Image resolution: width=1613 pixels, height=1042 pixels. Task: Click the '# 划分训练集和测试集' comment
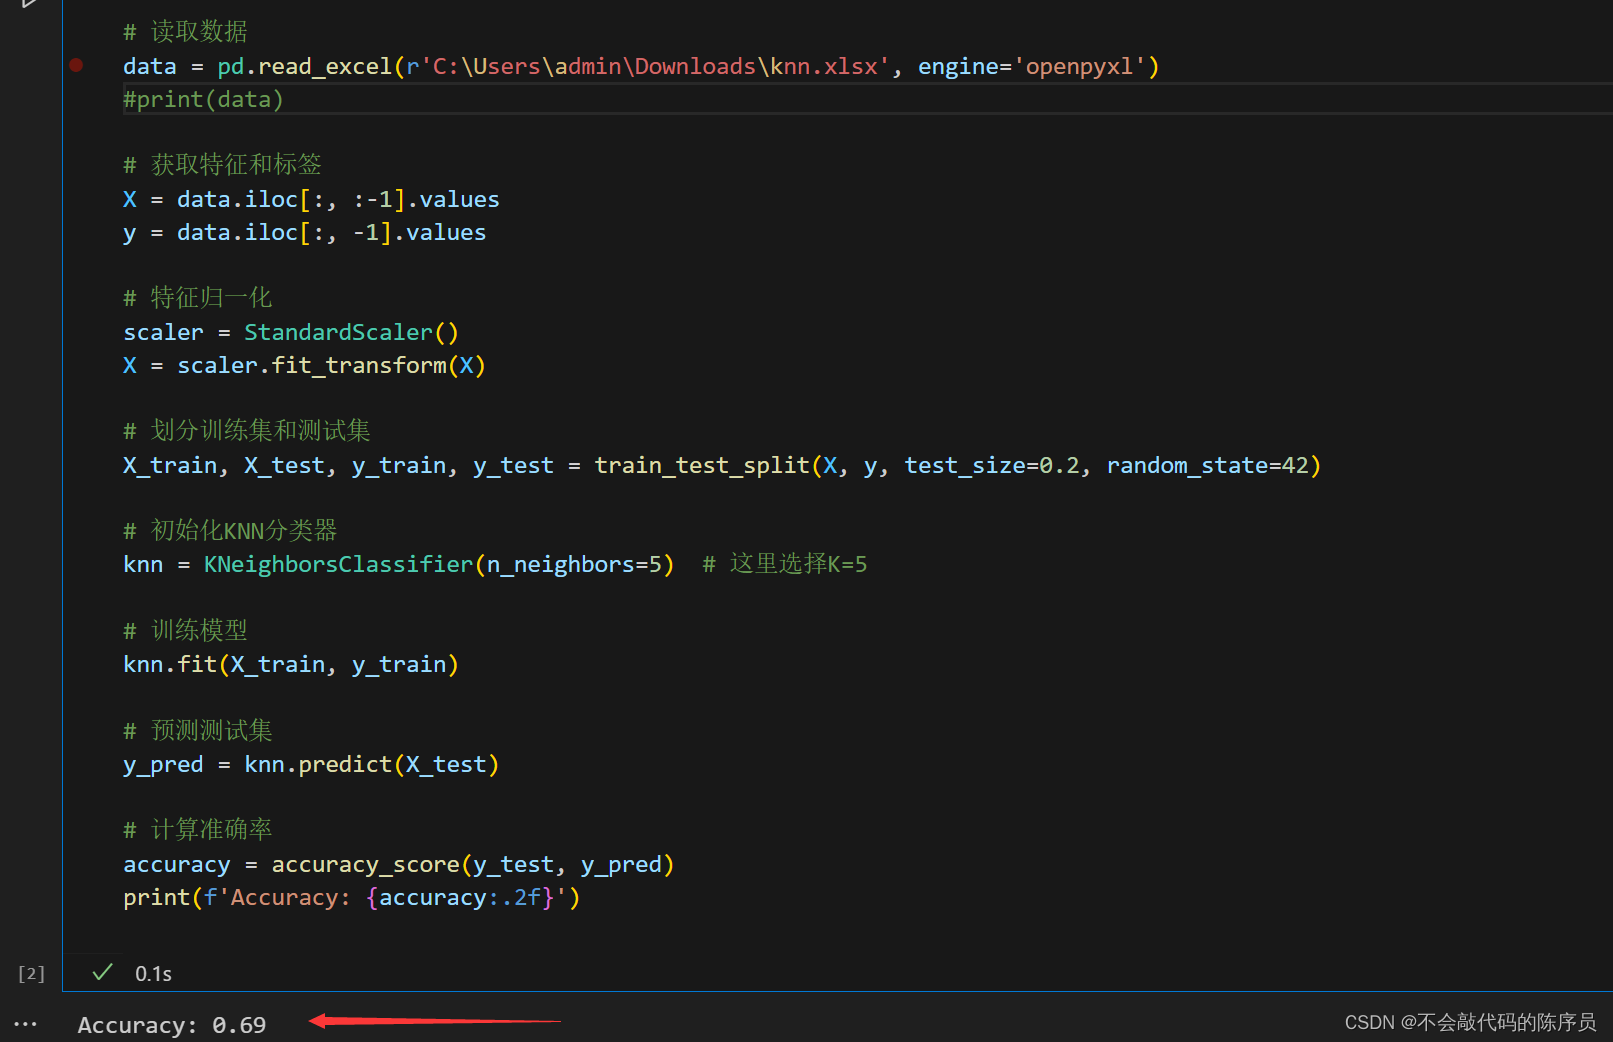[x=246, y=431]
